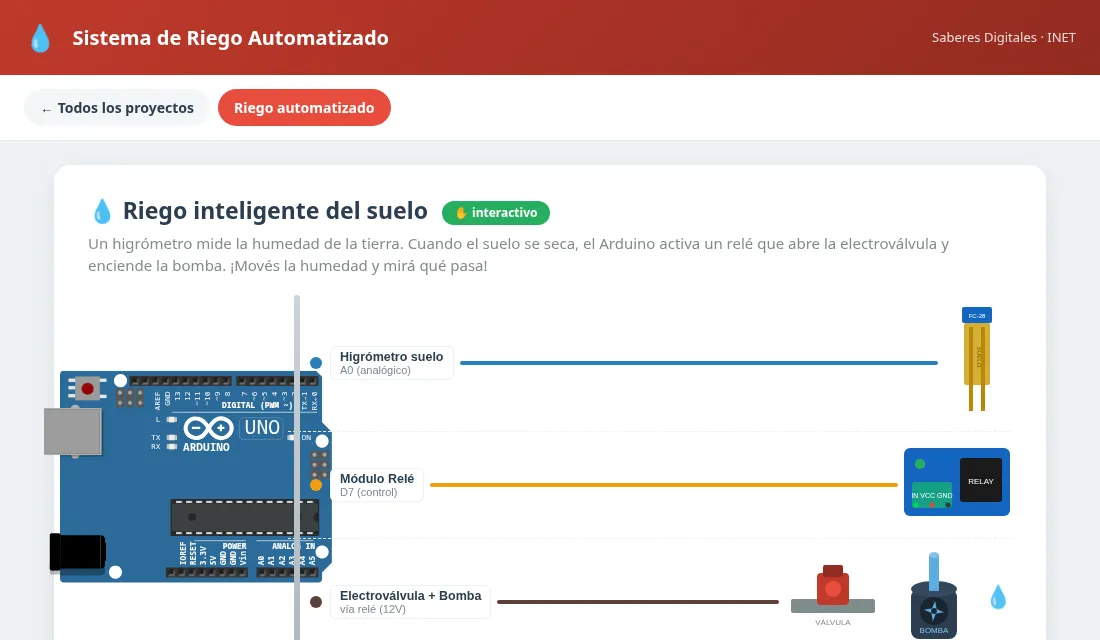Click the water drop beside the Riego inteligente title
The width and height of the screenshot is (1100, 640).
(102, 211)
